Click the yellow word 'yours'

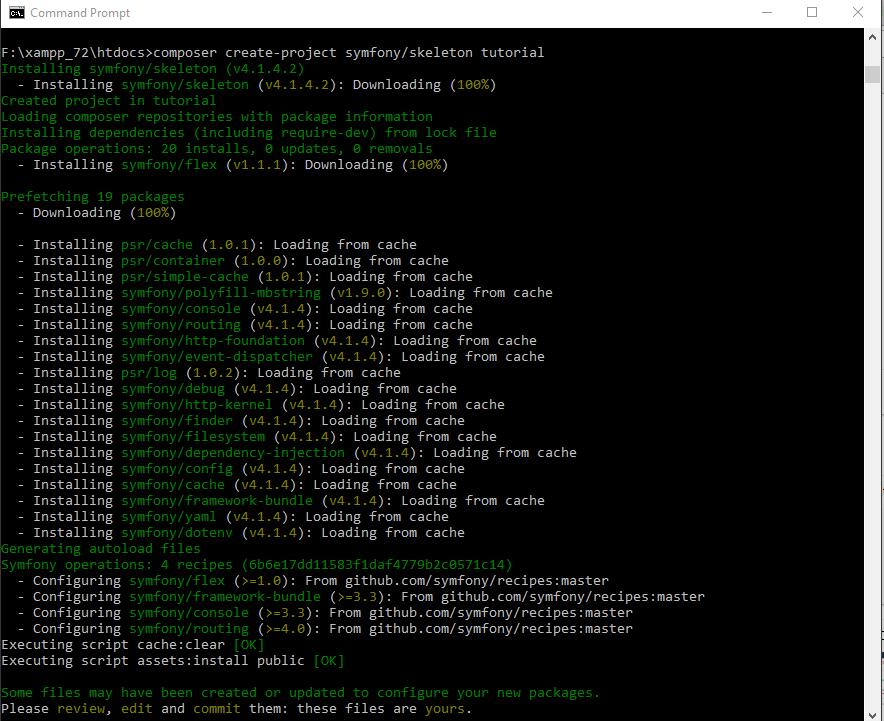444,709
